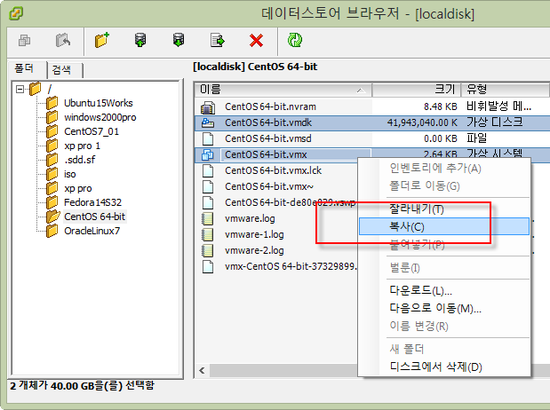Image resolution: width=550 pixels, height=410 pixels.
Task: Click the CentOS 64-bit.vmx virtual machine icon
Action: pyautogui.click(x=208, y=154)
